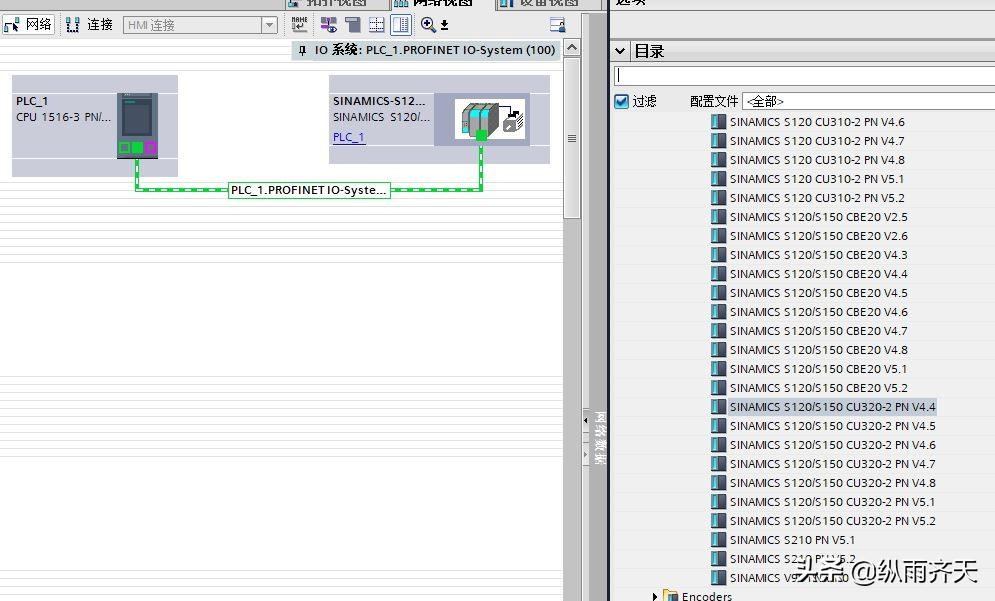Click the green PROFINET port on PLC_1
This screenshot has width=995, height=601.
coord(137,148)
